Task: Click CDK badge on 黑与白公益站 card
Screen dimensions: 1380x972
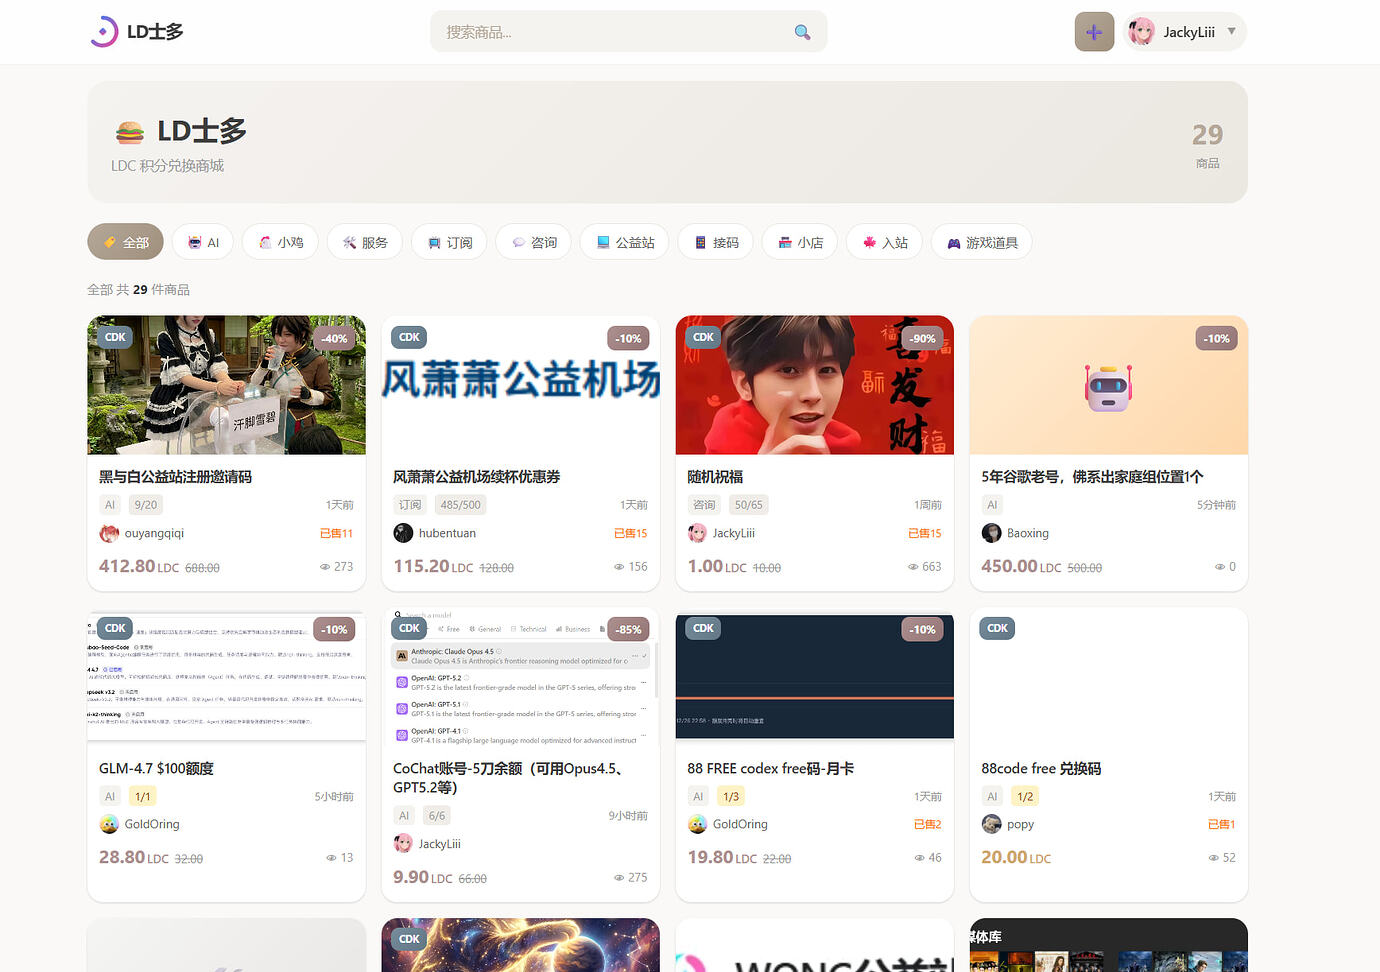Action: 115,337
